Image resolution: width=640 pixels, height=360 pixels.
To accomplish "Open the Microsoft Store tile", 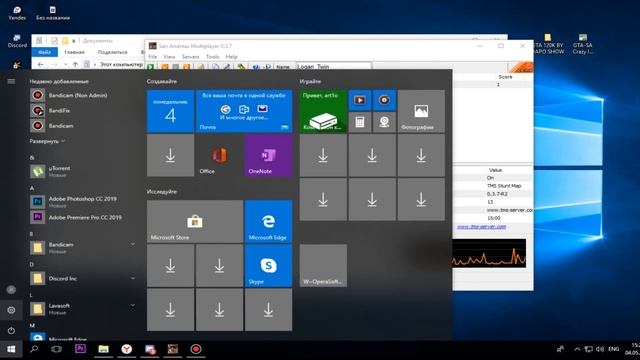I will pyautogui.click(x=195, y=221).
